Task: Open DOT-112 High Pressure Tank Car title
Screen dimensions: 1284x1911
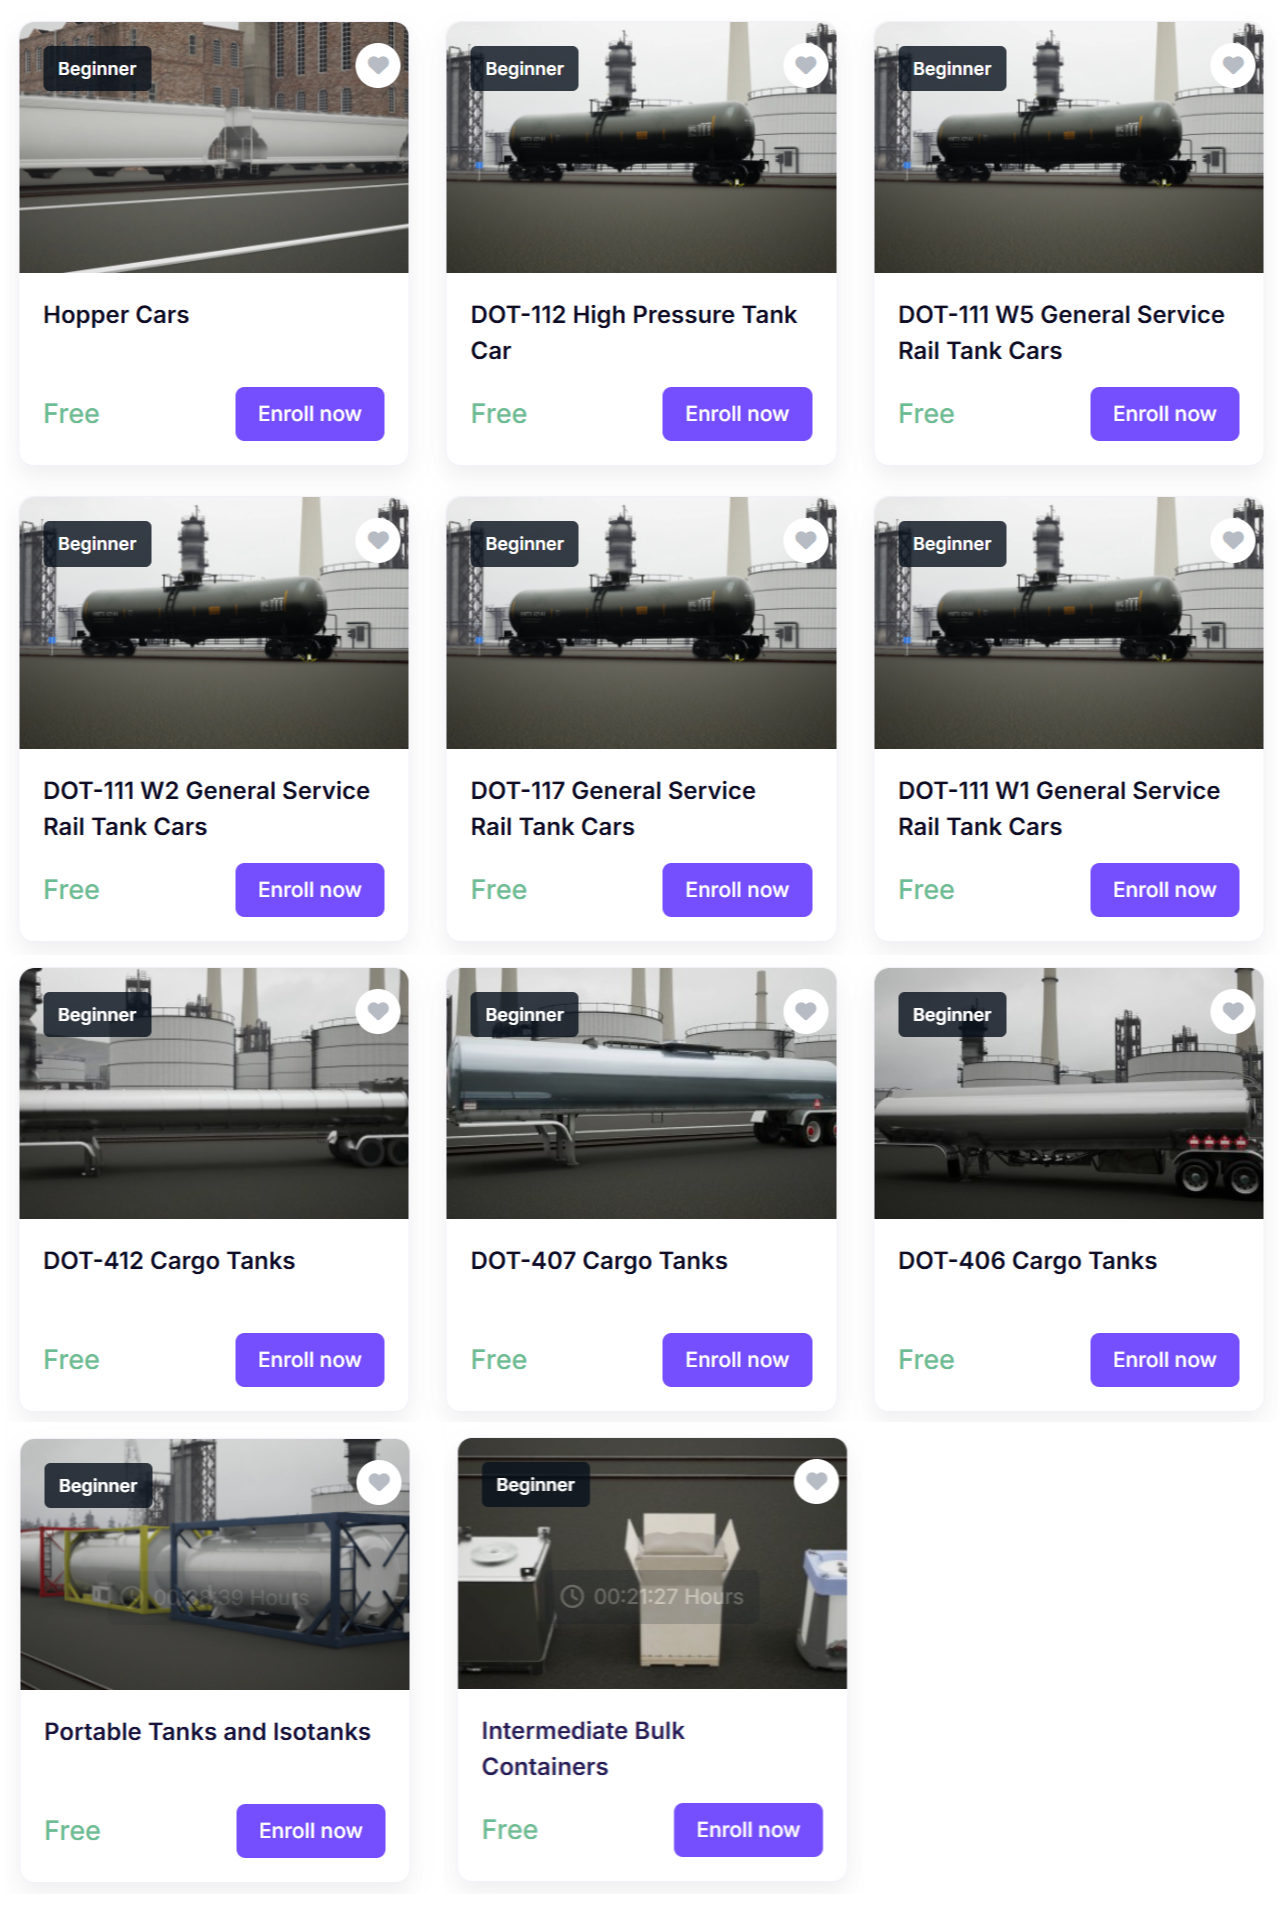Action: (634, 333)
